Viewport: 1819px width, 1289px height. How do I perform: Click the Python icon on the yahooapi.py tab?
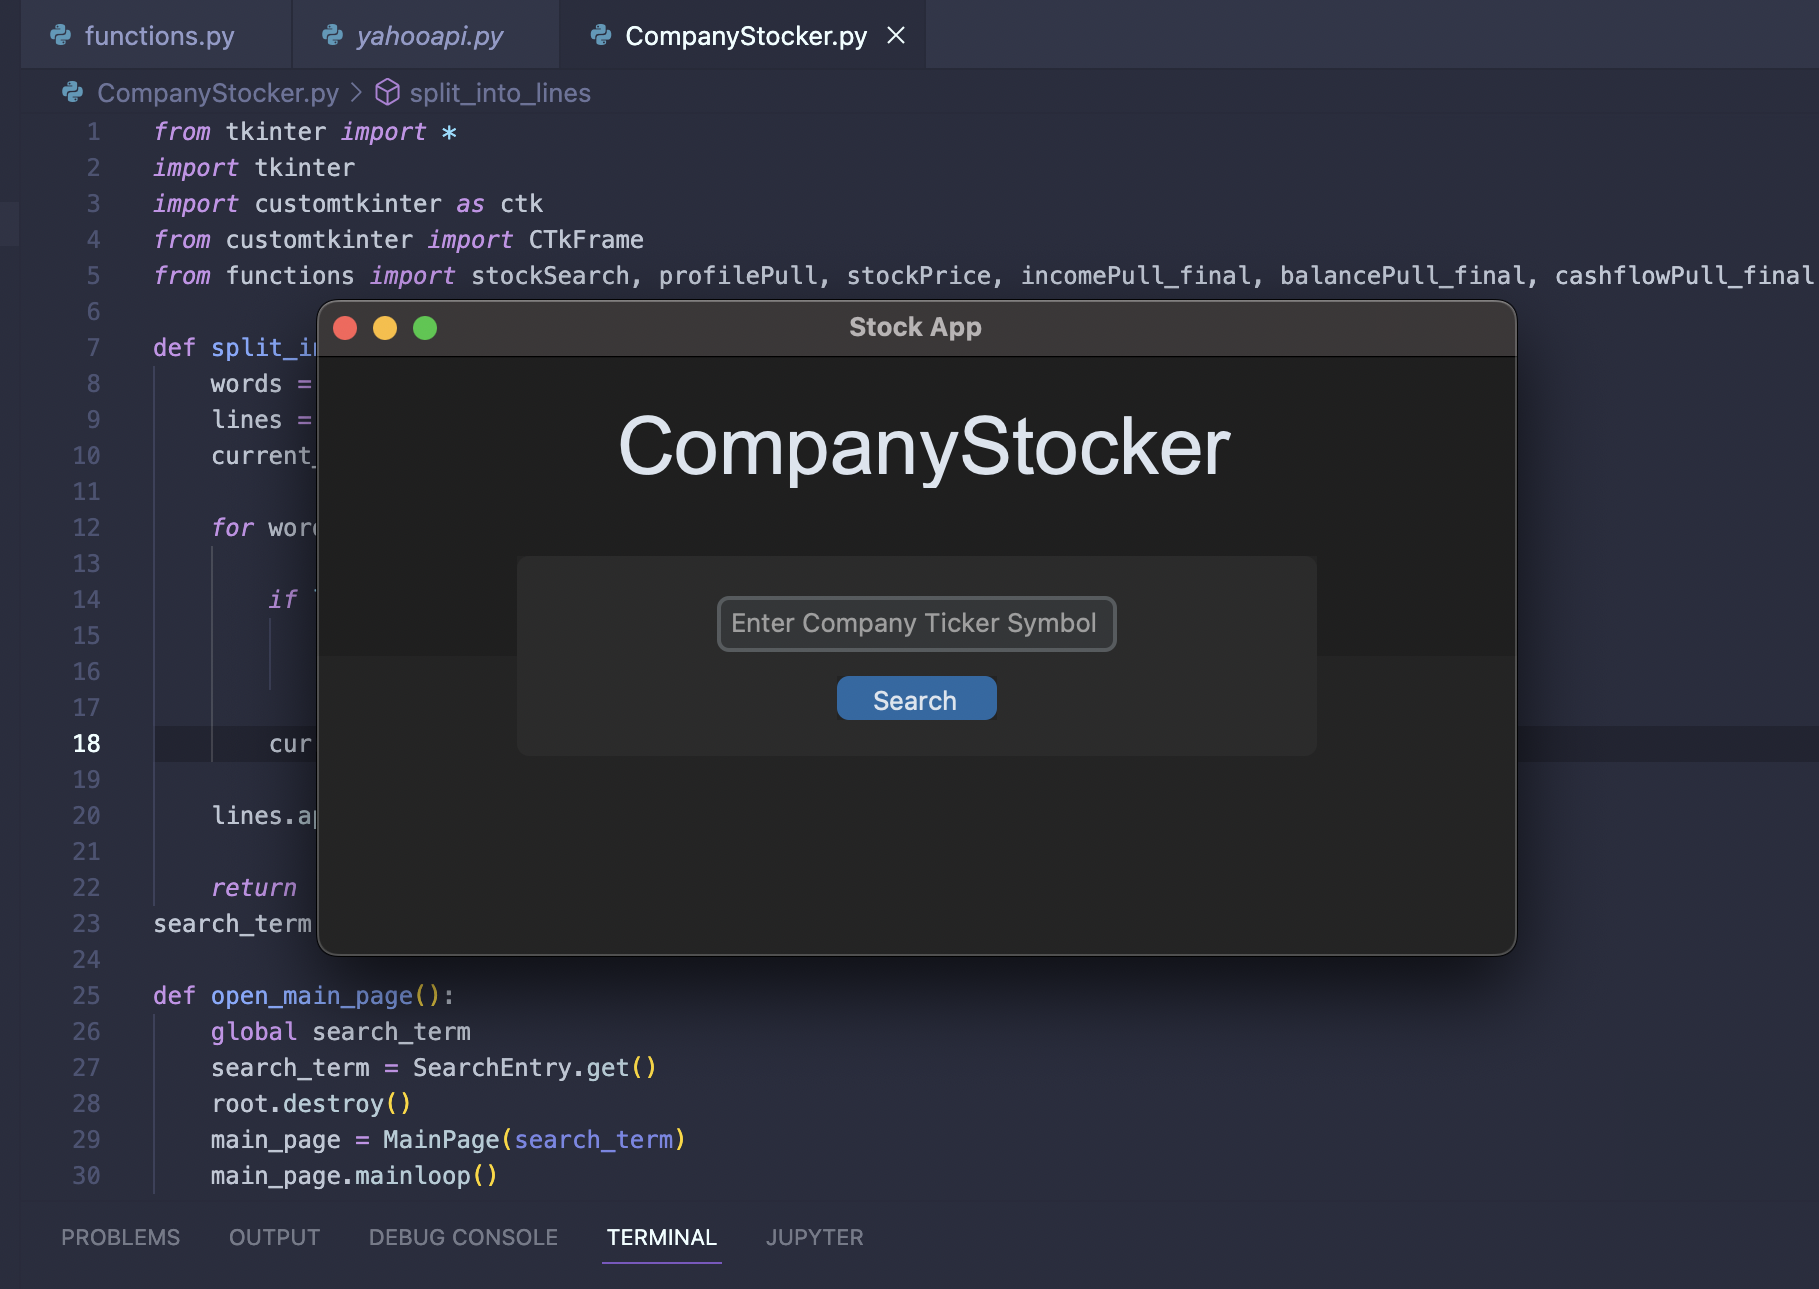(330, 35)
